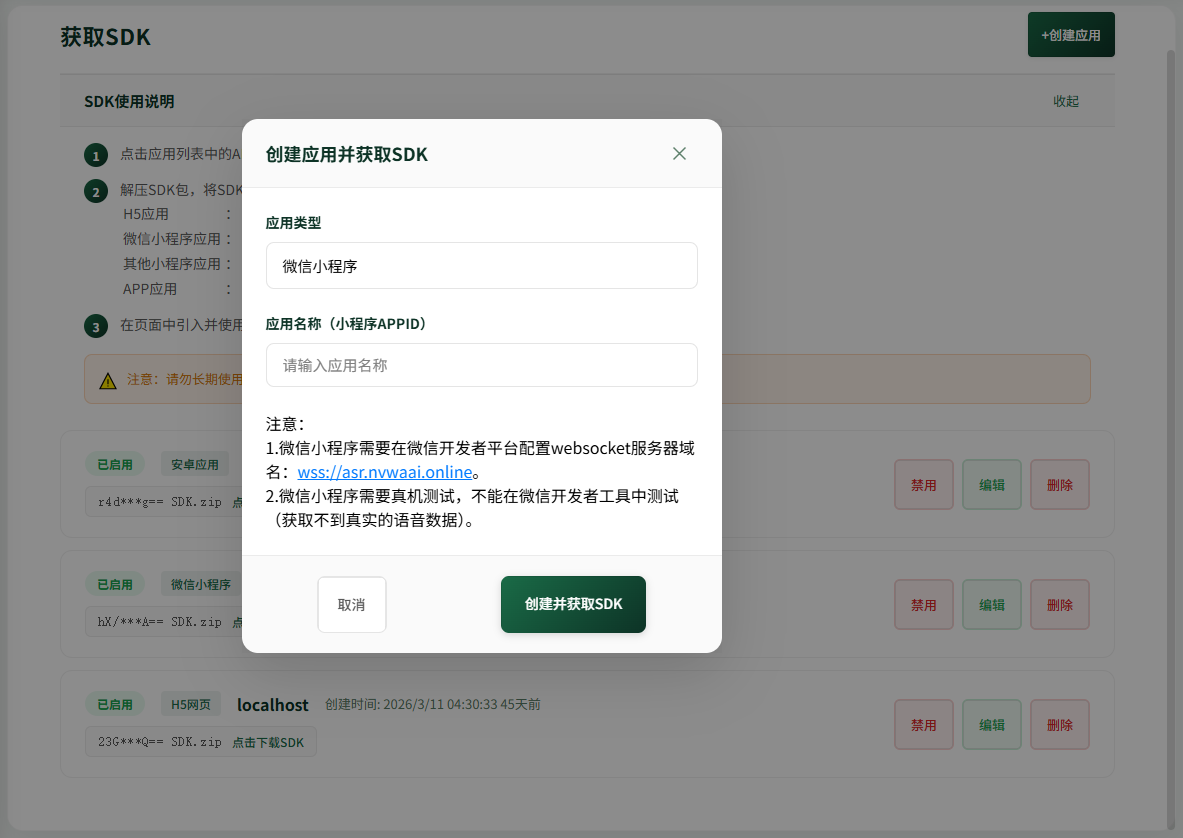Image resolution: width=1183 pixels, height=838 pixels.
Task: Edit the 安卓应用 entry via 编辑
Action: click(x=991, y=484)
